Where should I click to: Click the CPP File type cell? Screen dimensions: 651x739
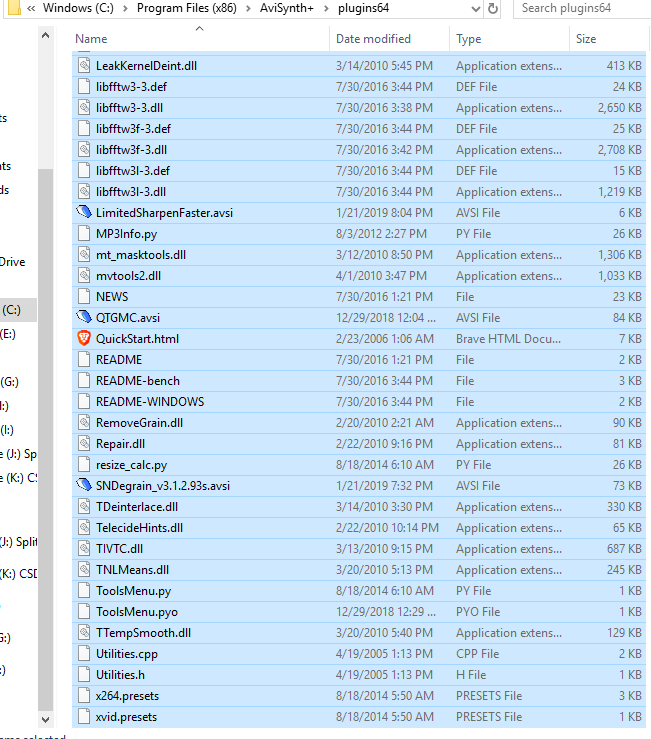click(477, 654)
